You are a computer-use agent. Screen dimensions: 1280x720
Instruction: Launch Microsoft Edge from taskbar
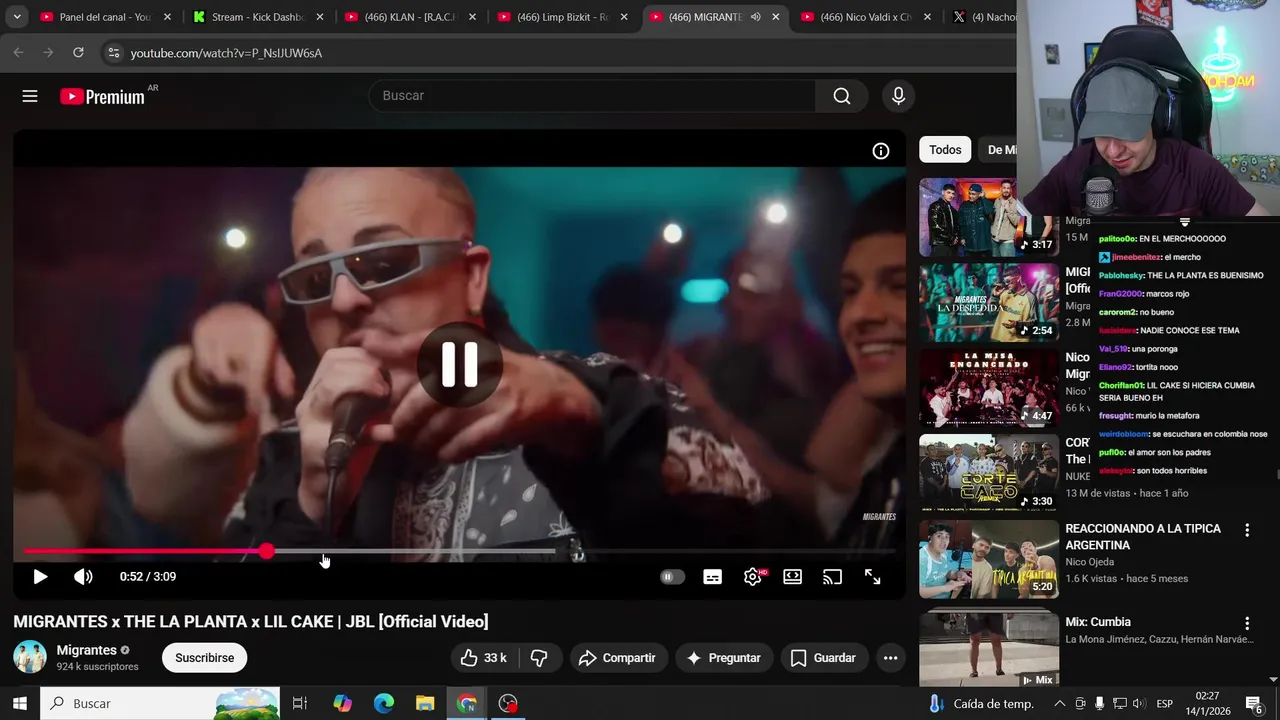coord(384,703)
